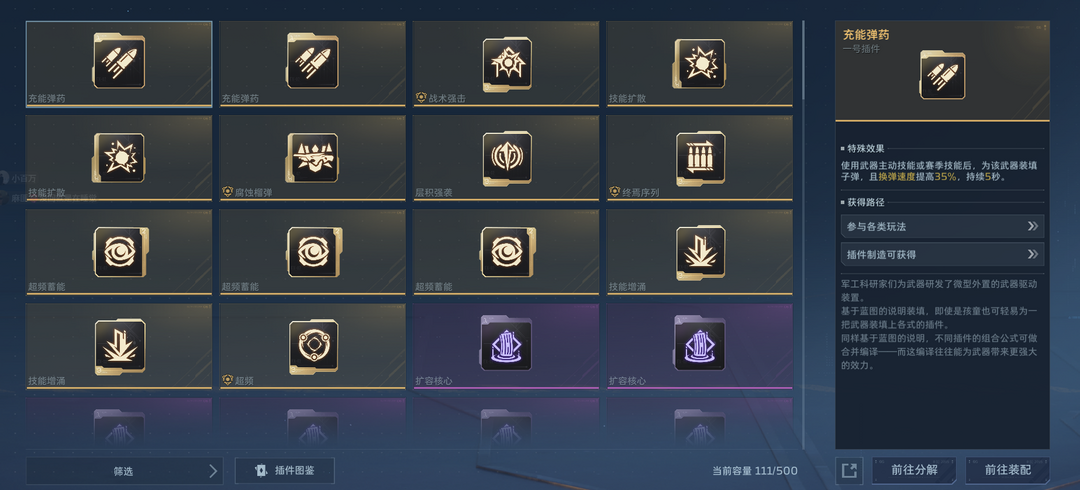Select the second 充能弹药 plugin card
Viewport: 1080px width, 490px height.
pos(312,64)
